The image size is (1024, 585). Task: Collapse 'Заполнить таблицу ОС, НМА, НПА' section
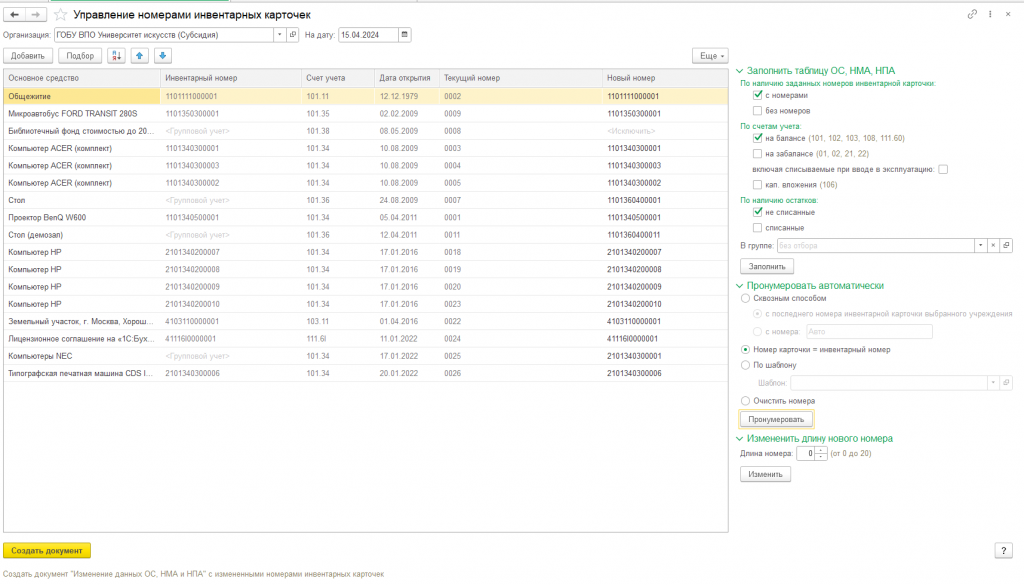739,71
